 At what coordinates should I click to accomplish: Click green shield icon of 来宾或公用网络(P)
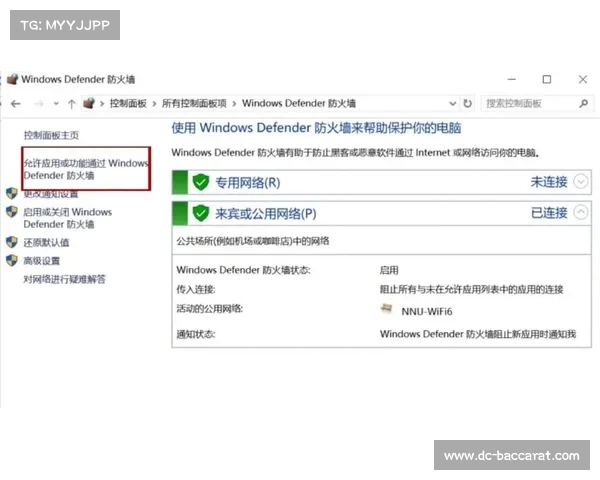click(201, 213)
